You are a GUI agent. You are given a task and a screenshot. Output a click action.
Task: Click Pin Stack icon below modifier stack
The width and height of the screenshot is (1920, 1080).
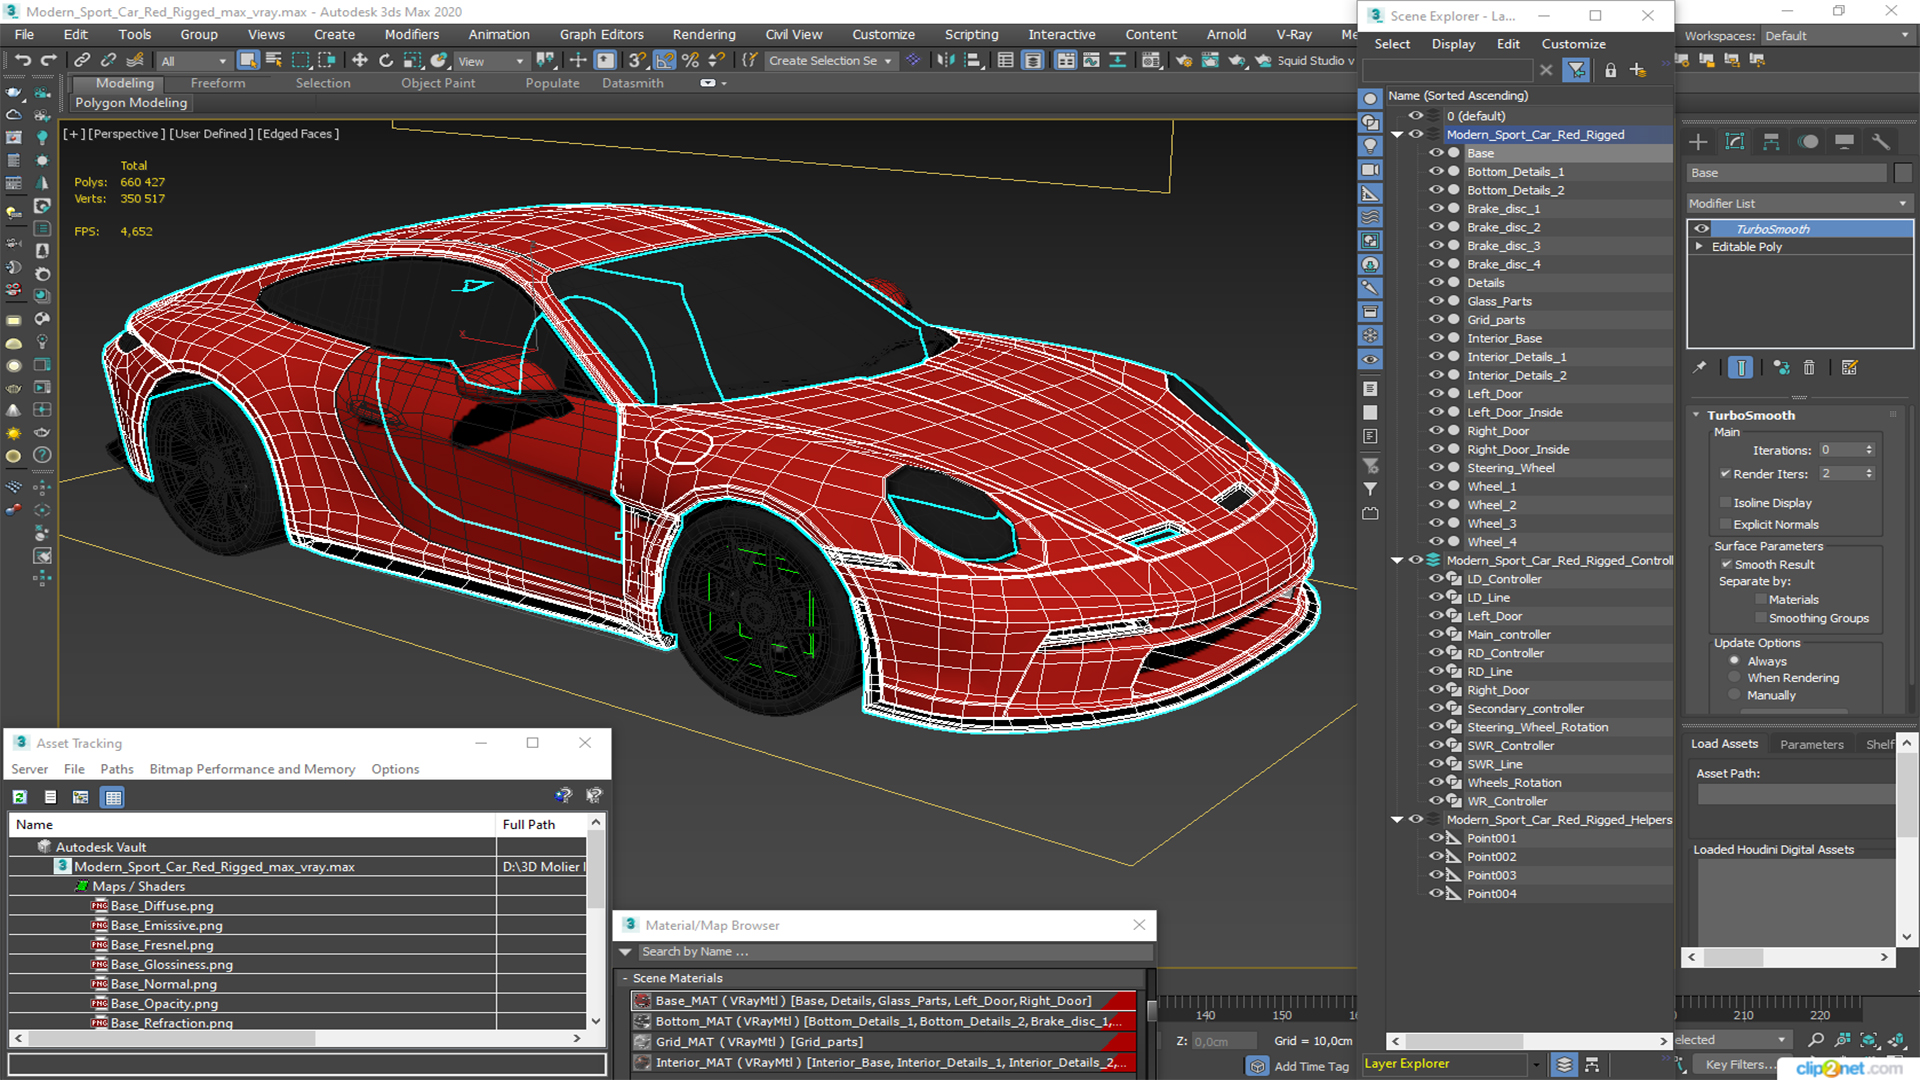click(x=1699, y=368)
